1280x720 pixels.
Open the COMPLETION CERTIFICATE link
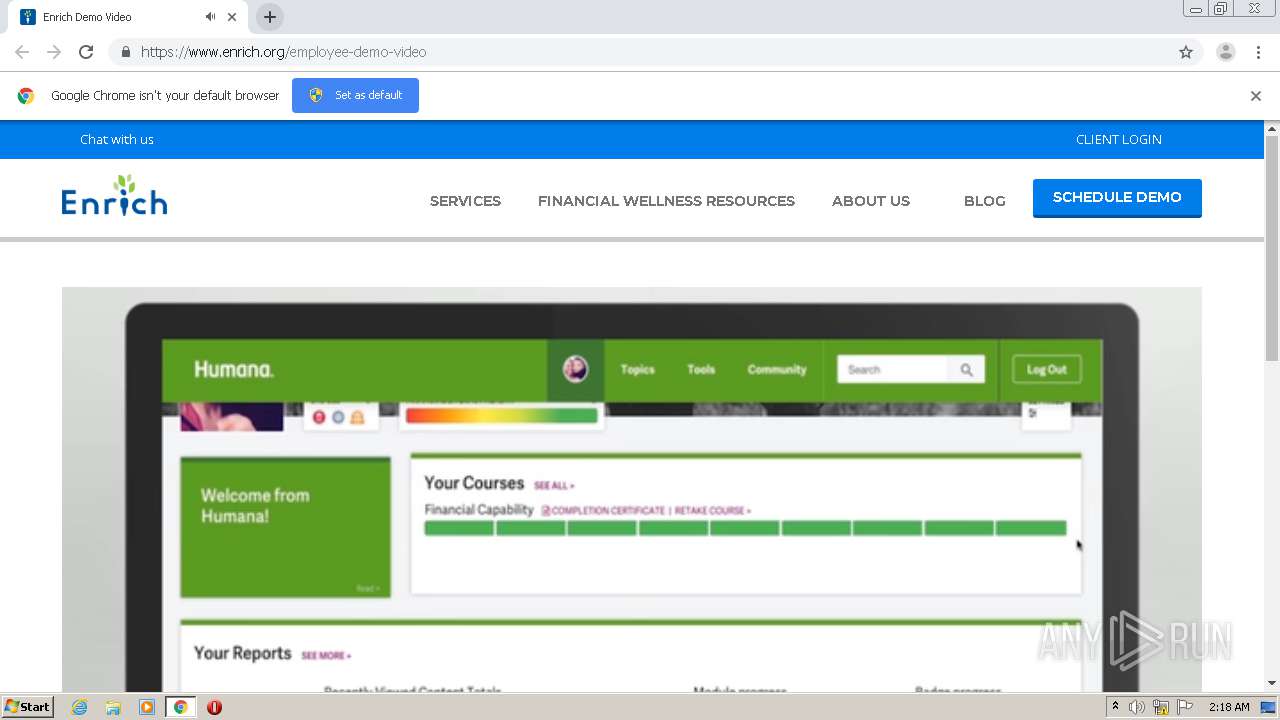(604, 511)
